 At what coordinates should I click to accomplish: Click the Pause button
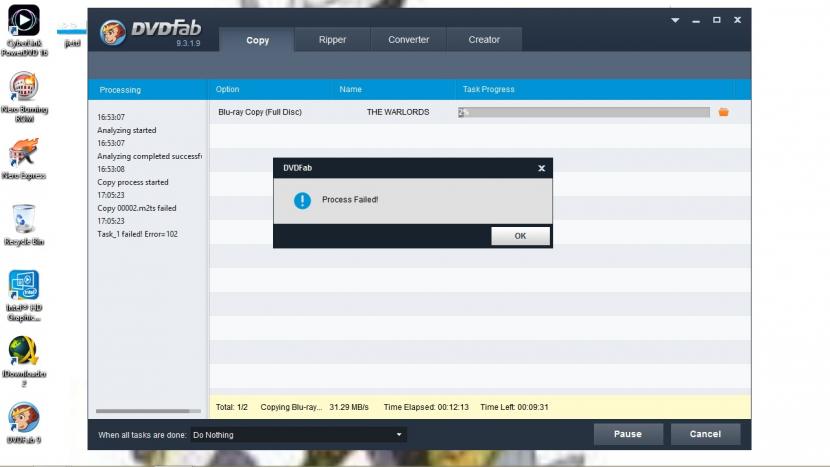pyautogui.click(x=628, y=434)
